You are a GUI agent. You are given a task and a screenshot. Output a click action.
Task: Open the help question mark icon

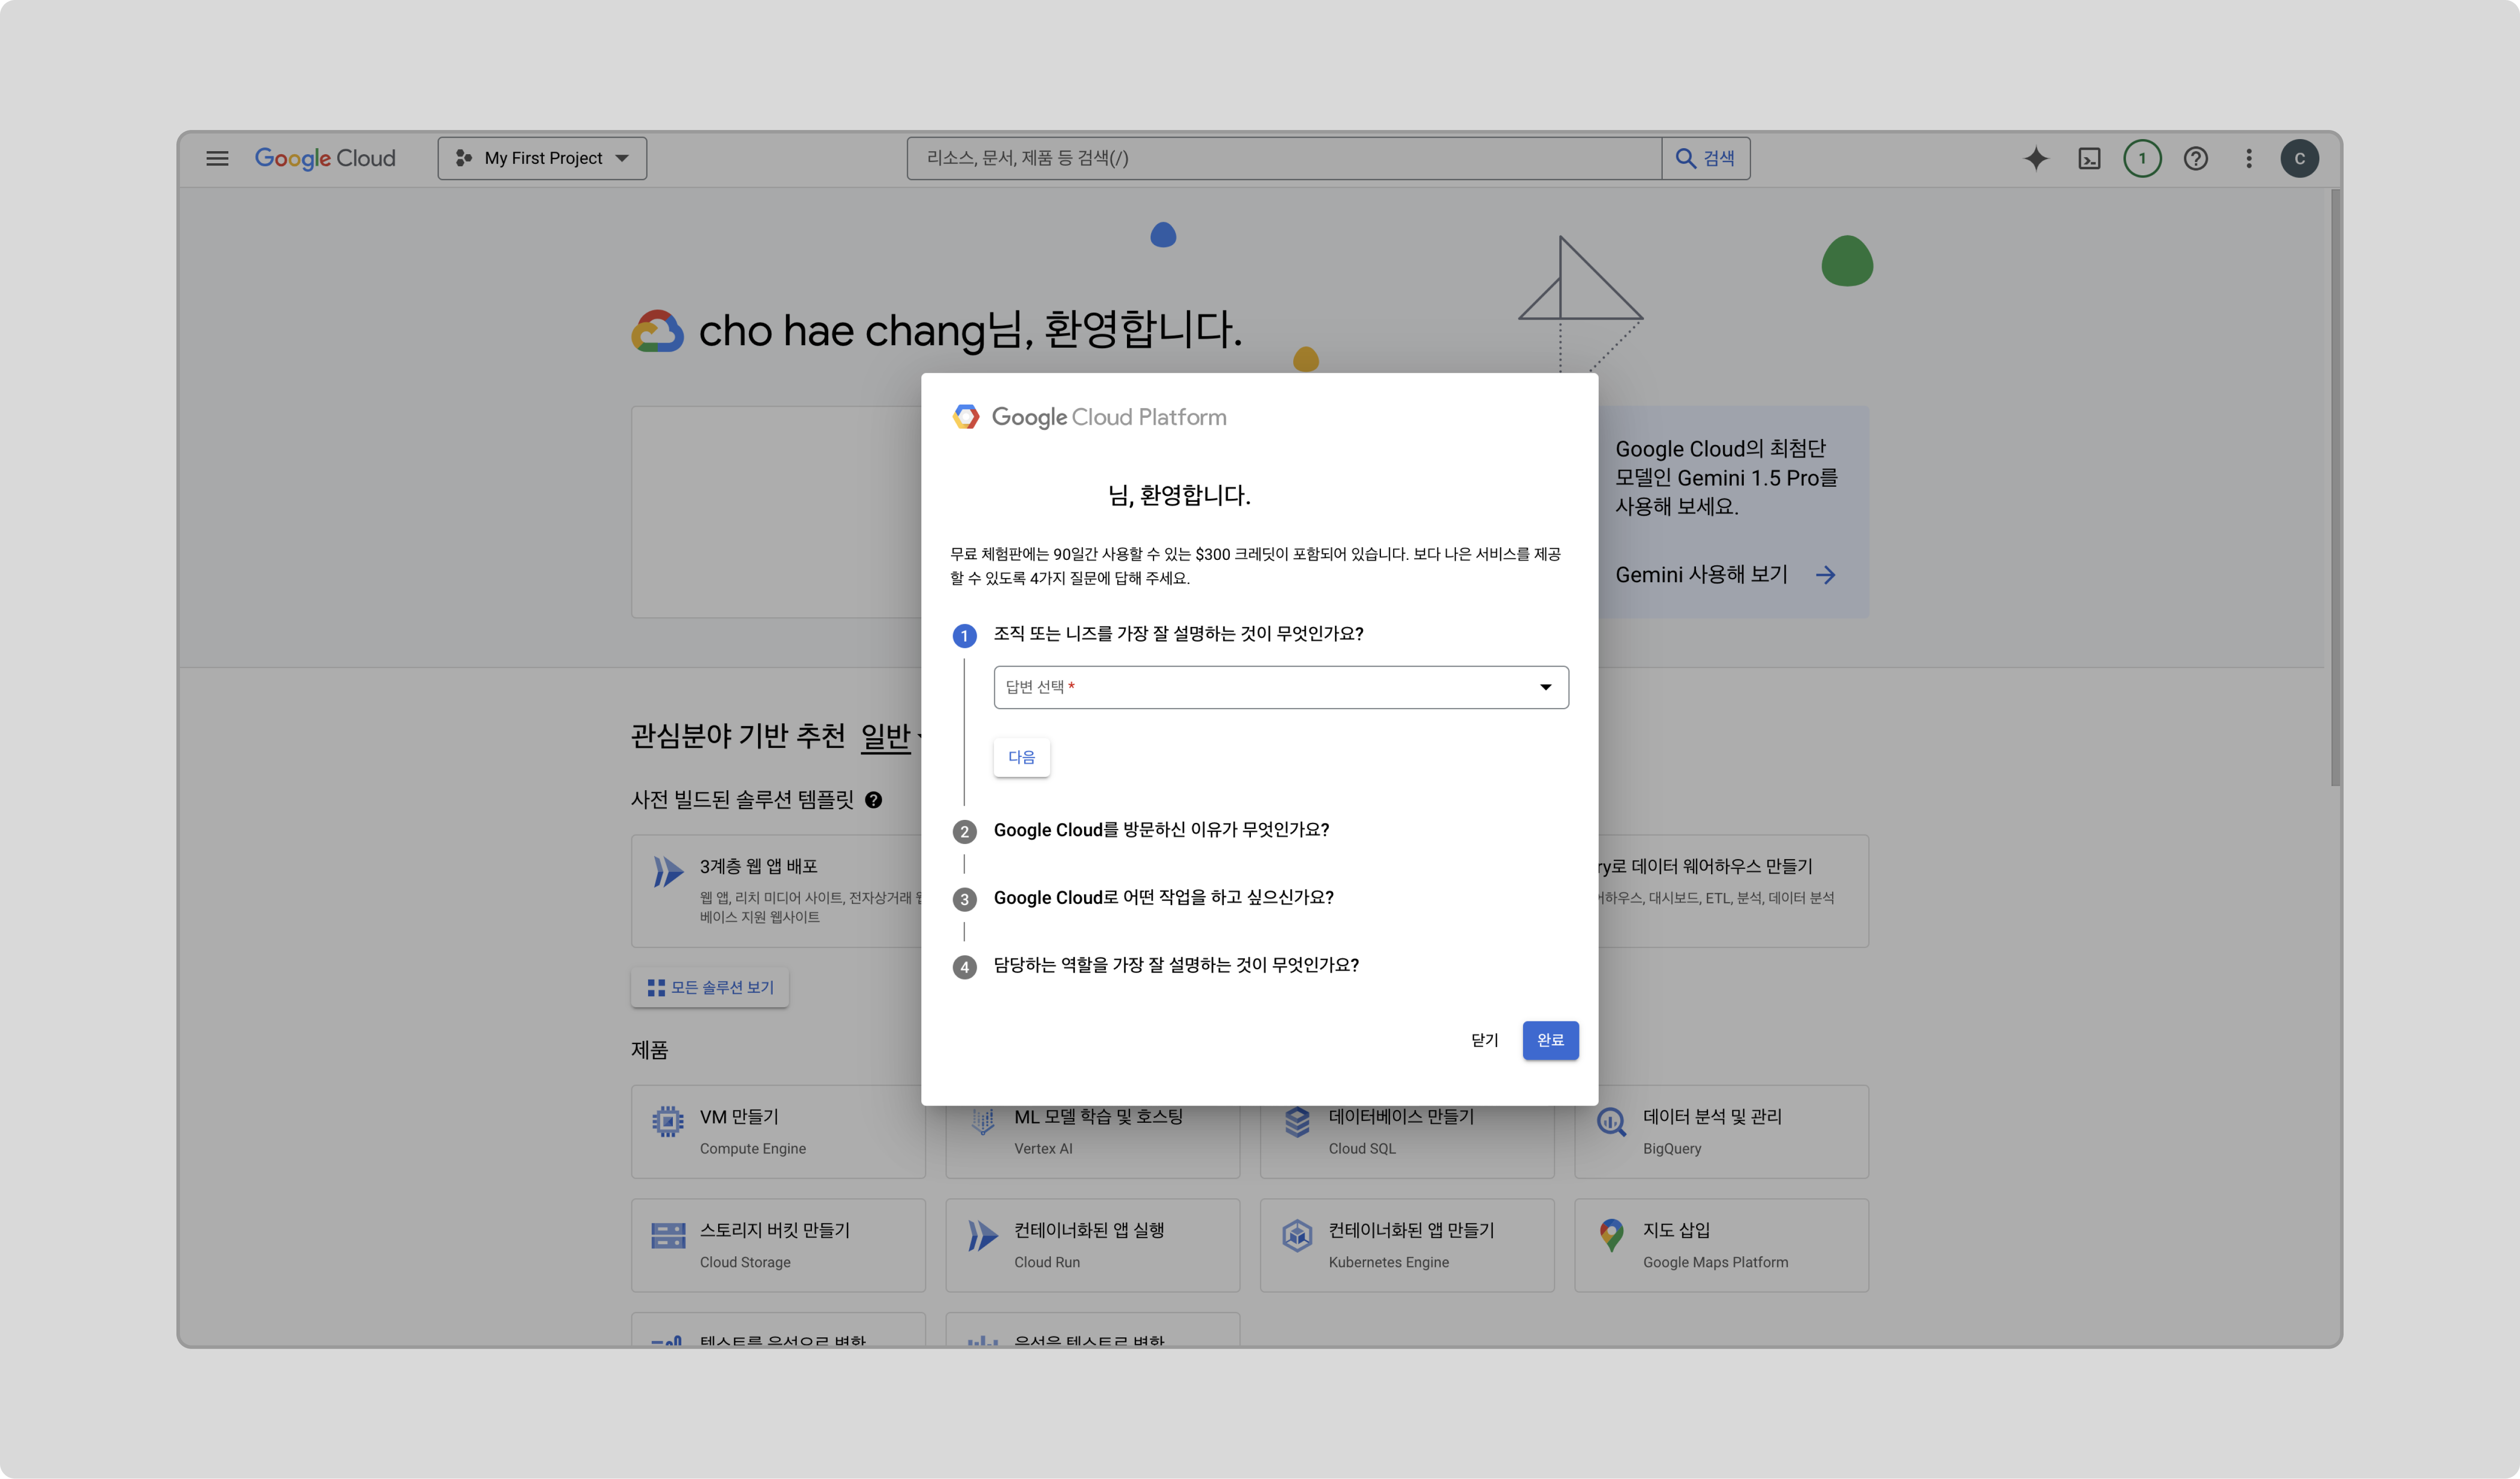click(x=2196, y=158)
